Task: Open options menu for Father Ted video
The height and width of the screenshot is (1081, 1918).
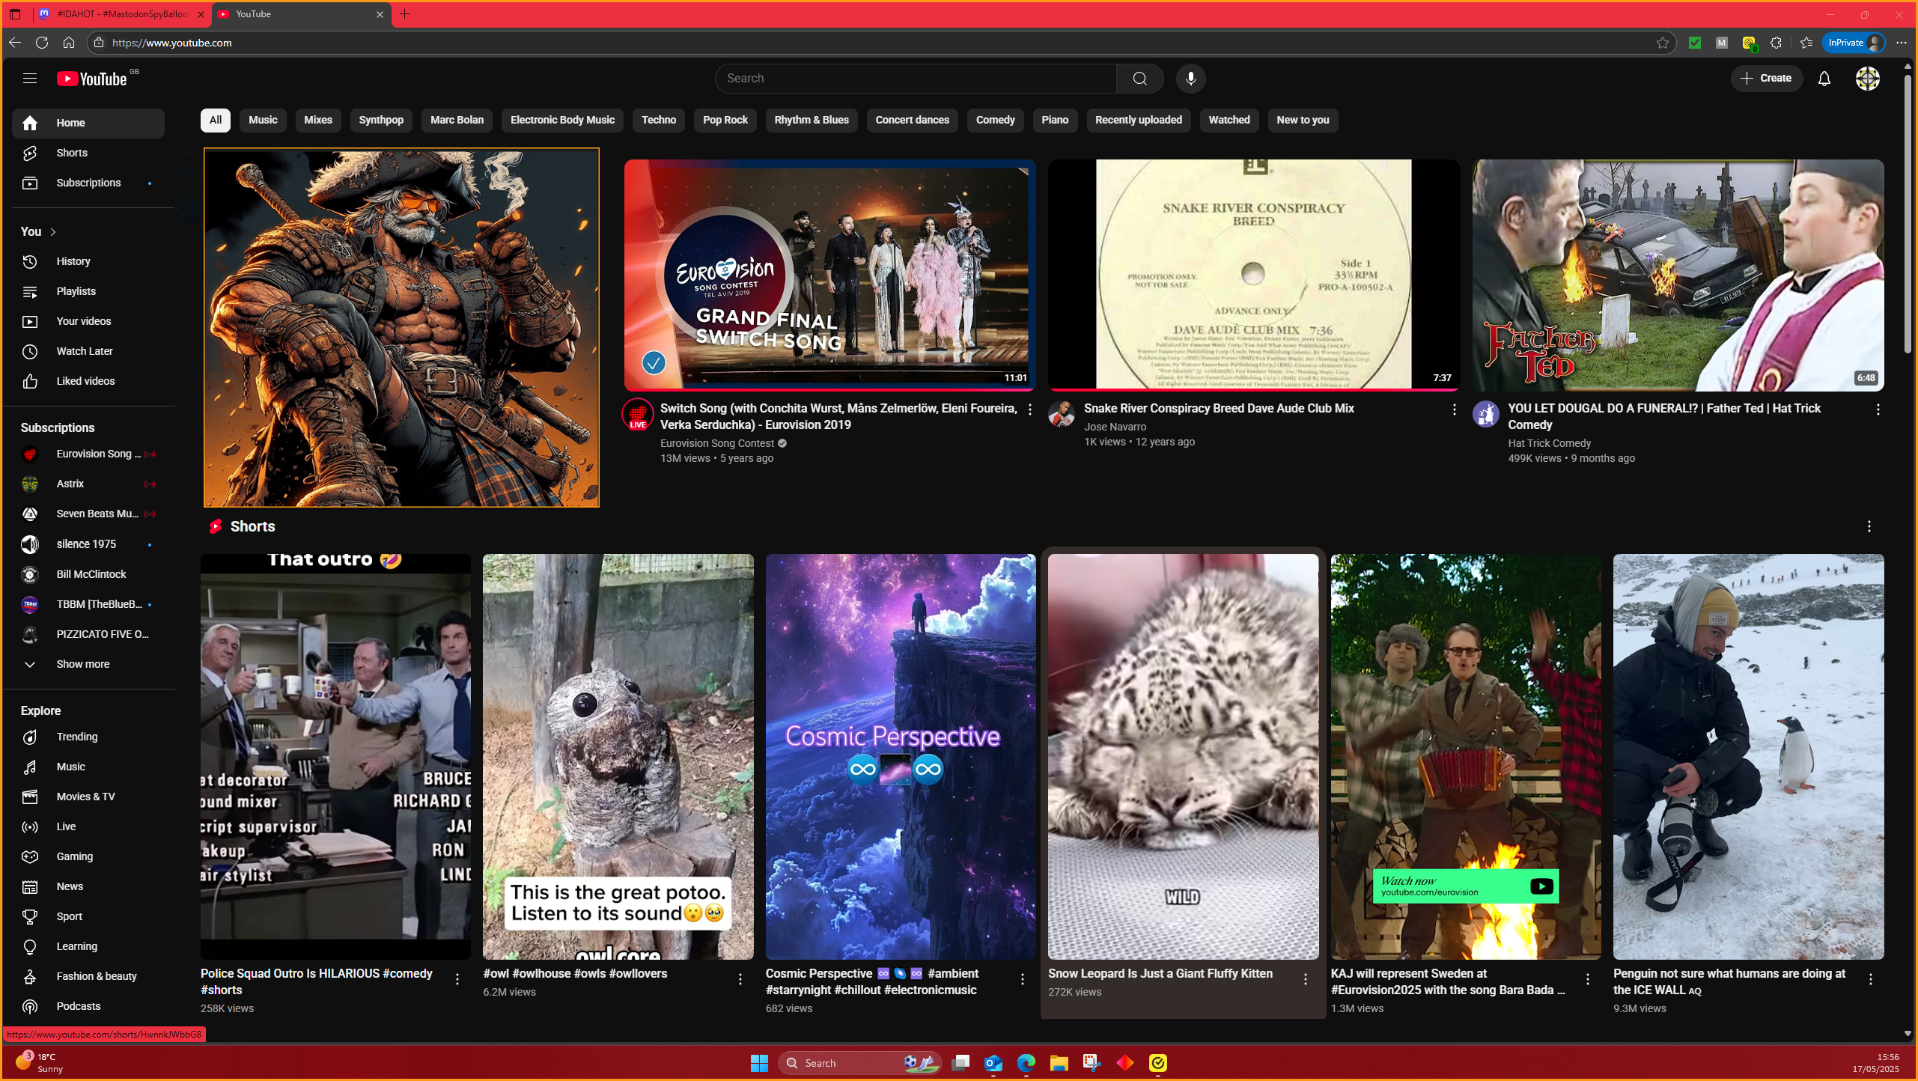Action: point(1877,409)
